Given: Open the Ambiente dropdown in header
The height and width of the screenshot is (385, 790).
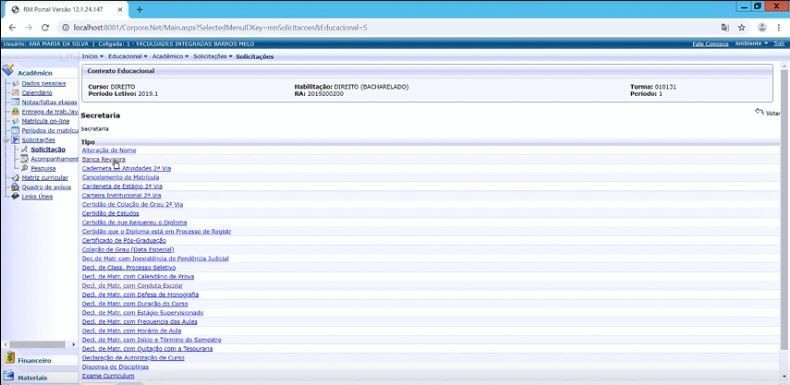Looking at the screenshot, I should 751,43.
